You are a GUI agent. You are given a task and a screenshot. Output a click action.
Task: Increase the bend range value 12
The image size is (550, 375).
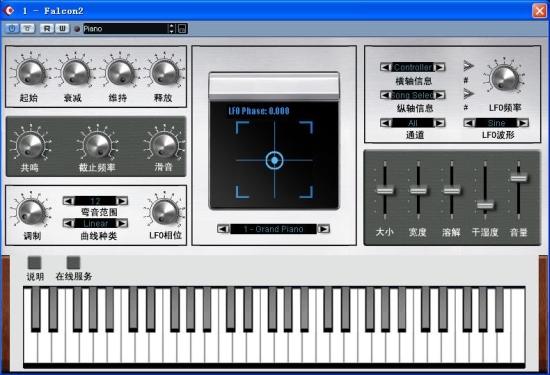tap(122, 201)
